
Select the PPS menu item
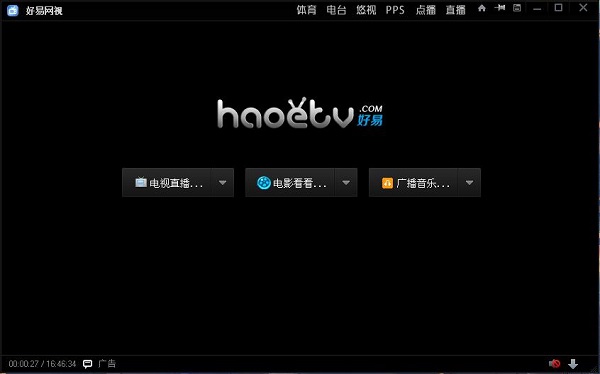pyautogui.click(x=395, y=10)
